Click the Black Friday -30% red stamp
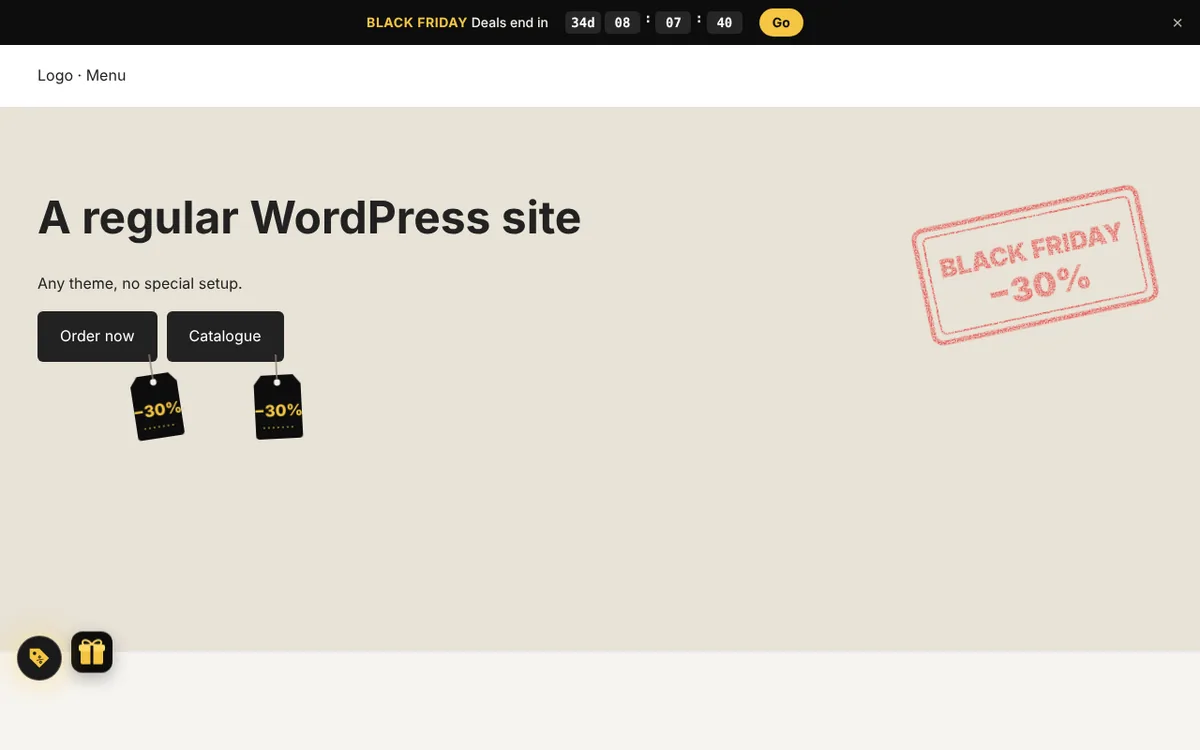The image size is (1200, 750). [x=1034, y=265]
